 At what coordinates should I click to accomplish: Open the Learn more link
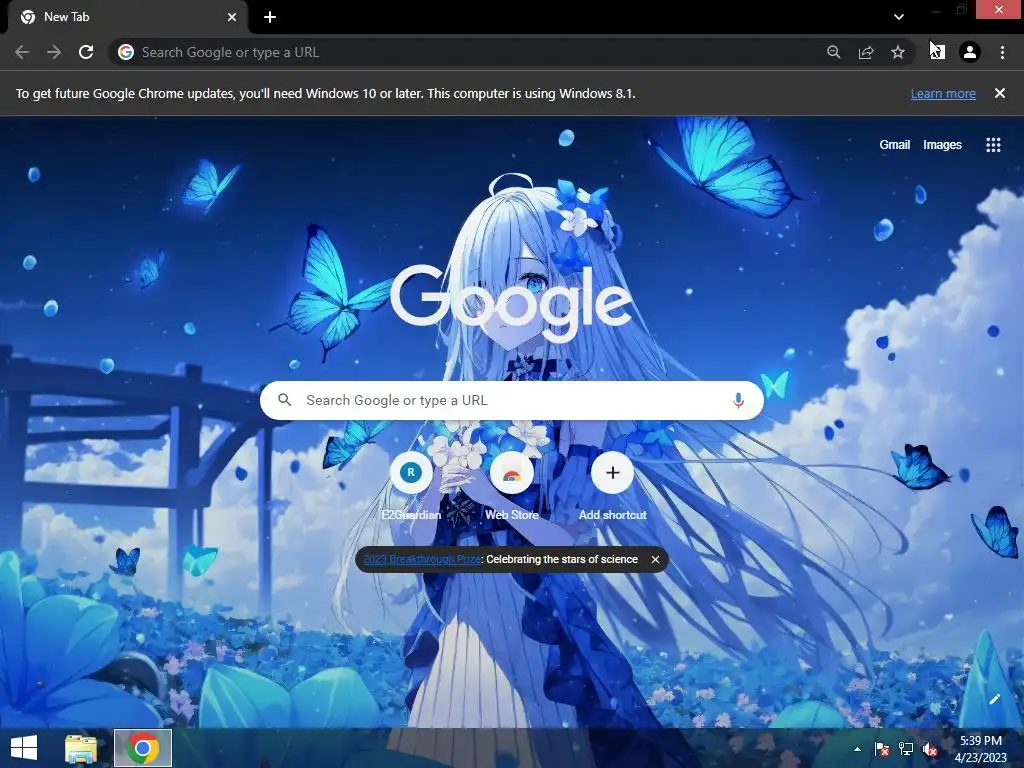(x=943, y=93)
